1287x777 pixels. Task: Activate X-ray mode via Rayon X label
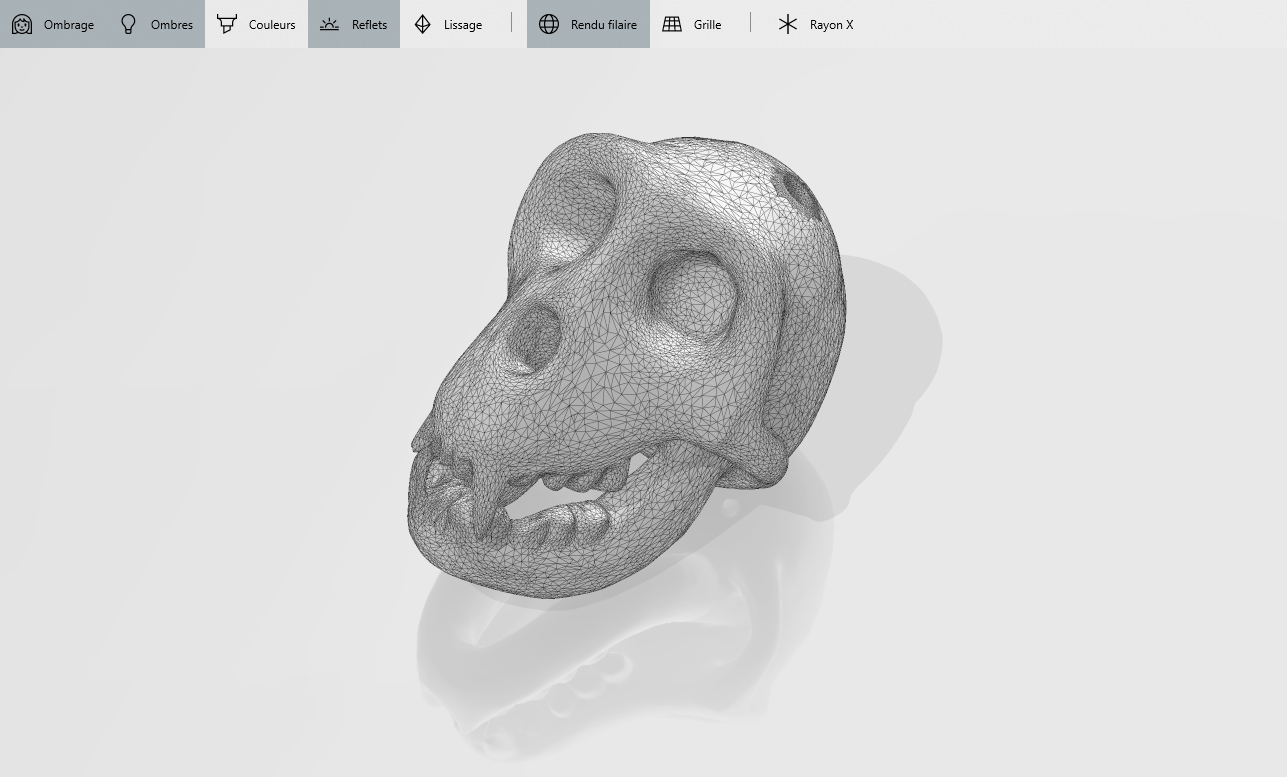click(831, 25)
